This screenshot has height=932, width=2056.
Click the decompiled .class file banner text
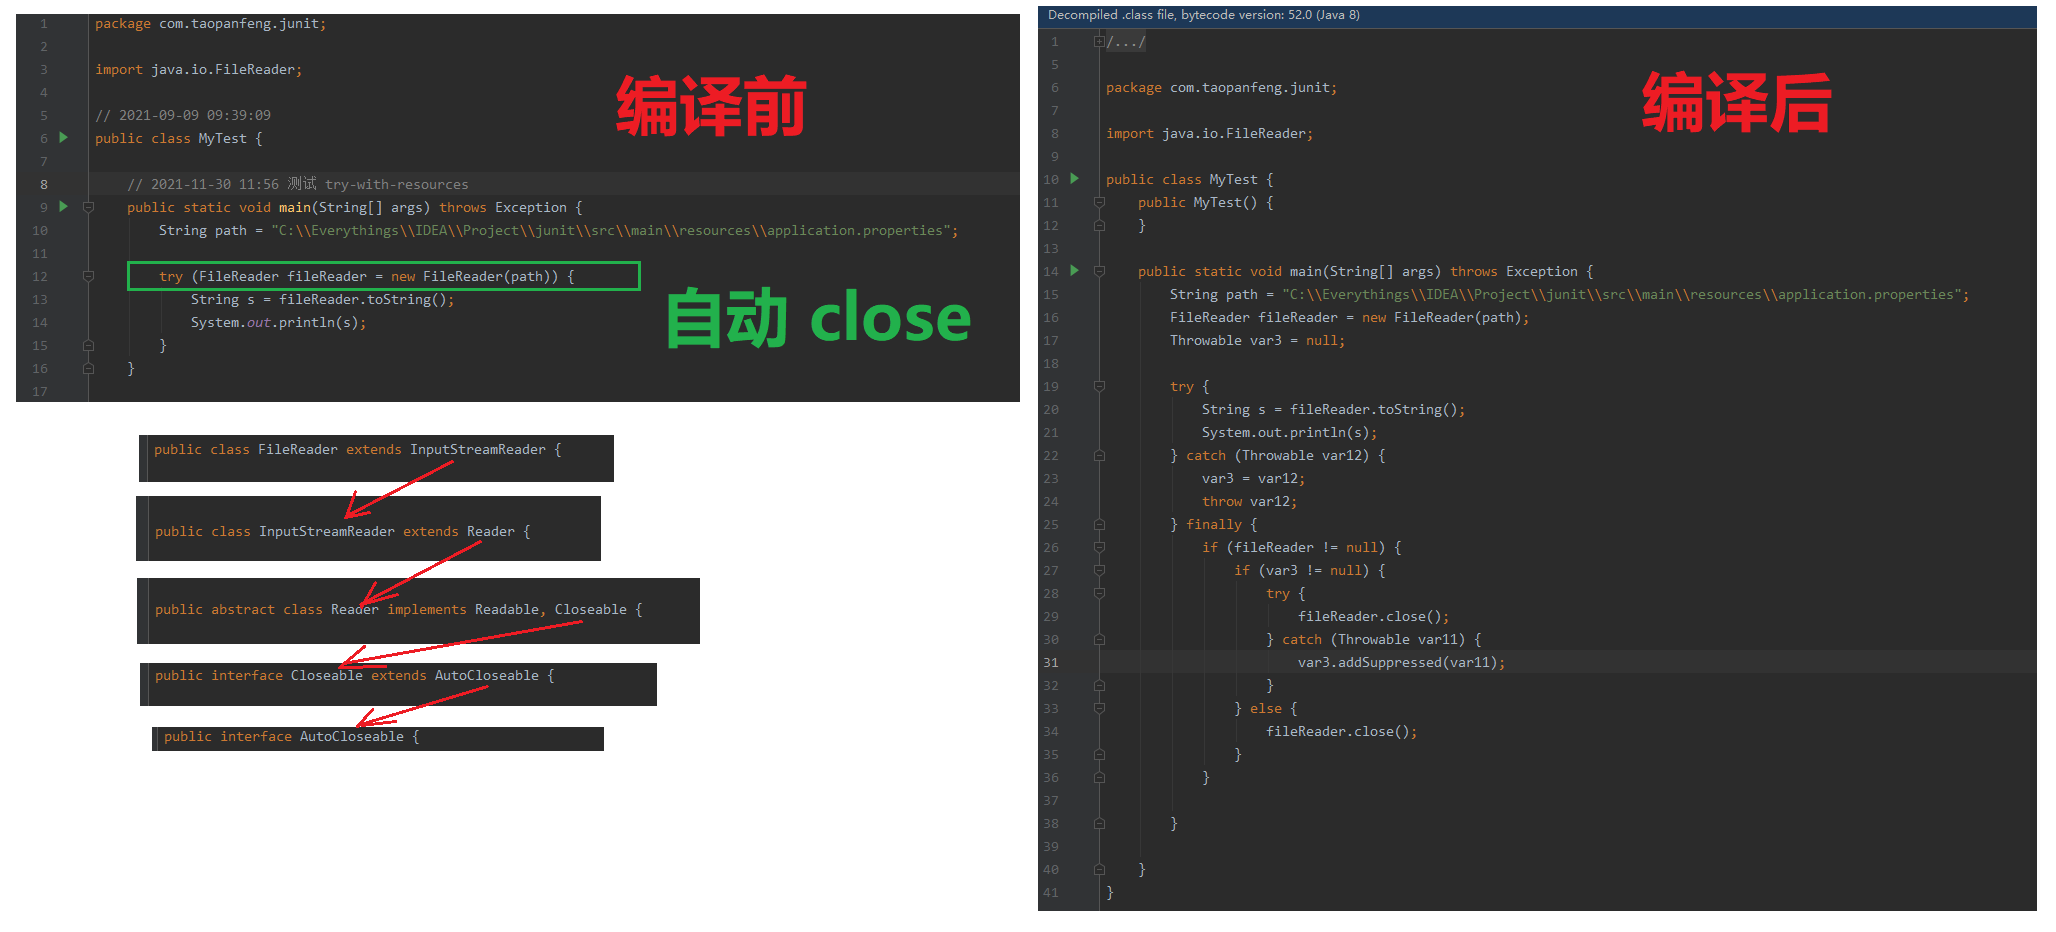click(x=1203, y=15)
